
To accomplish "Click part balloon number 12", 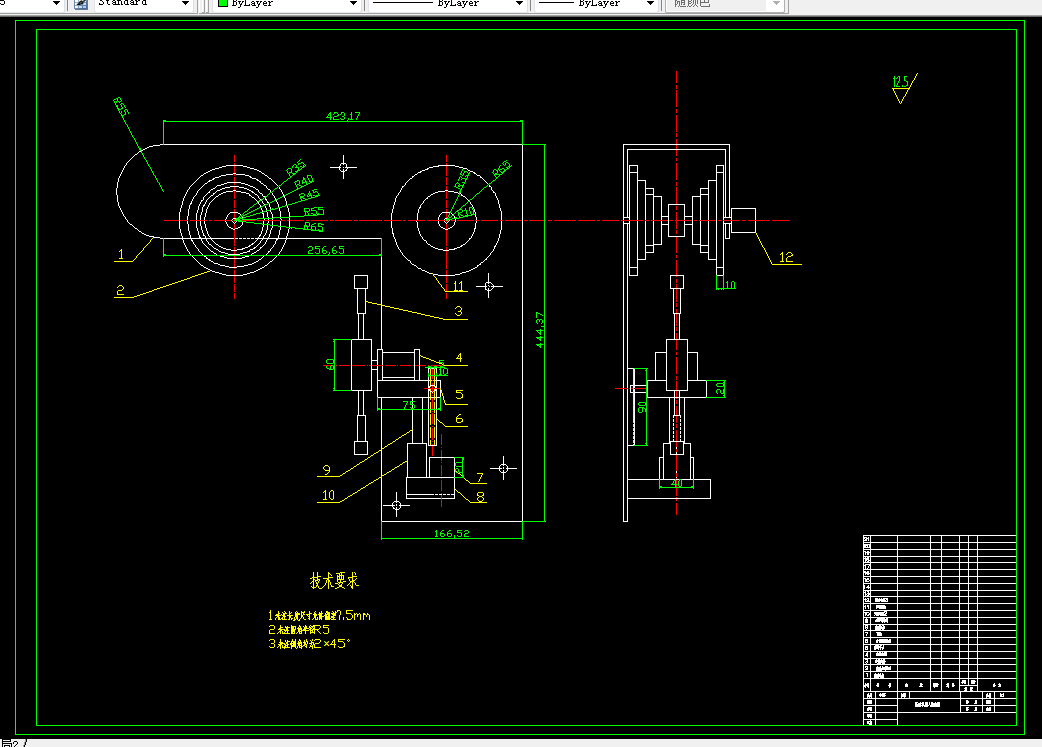I will tap(786, 257).
